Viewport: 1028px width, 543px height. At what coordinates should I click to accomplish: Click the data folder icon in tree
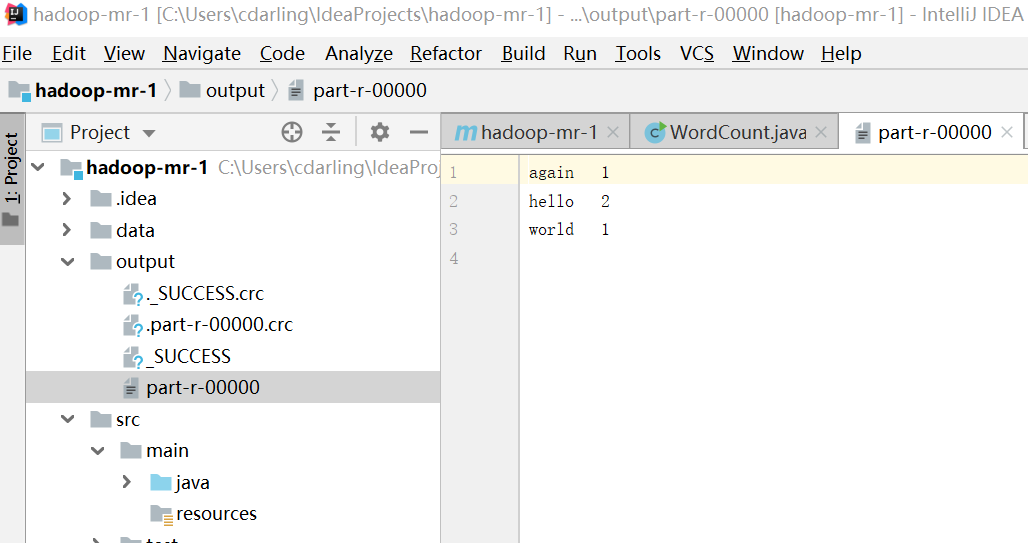100,230
